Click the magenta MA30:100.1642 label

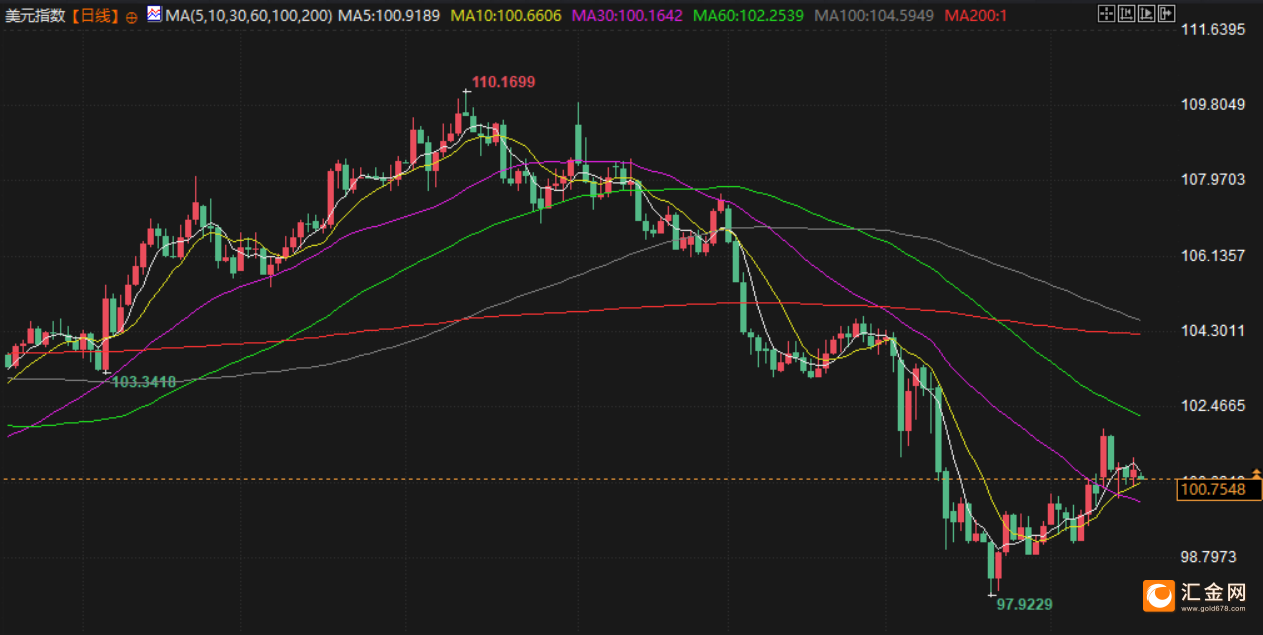[x=626, y=16]
